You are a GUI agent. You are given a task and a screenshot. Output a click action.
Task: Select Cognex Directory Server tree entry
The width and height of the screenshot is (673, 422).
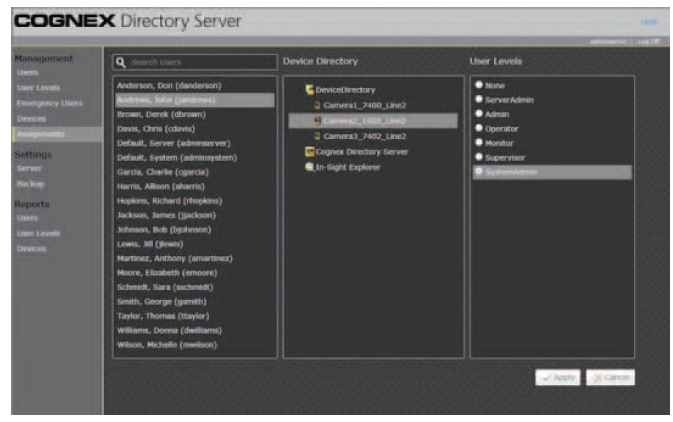click(362, 152)
